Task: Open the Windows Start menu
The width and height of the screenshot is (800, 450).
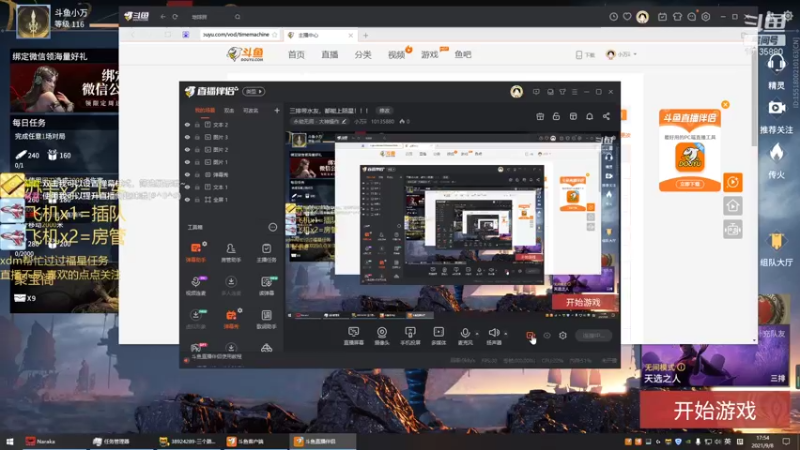Action: tap(9, 441)
